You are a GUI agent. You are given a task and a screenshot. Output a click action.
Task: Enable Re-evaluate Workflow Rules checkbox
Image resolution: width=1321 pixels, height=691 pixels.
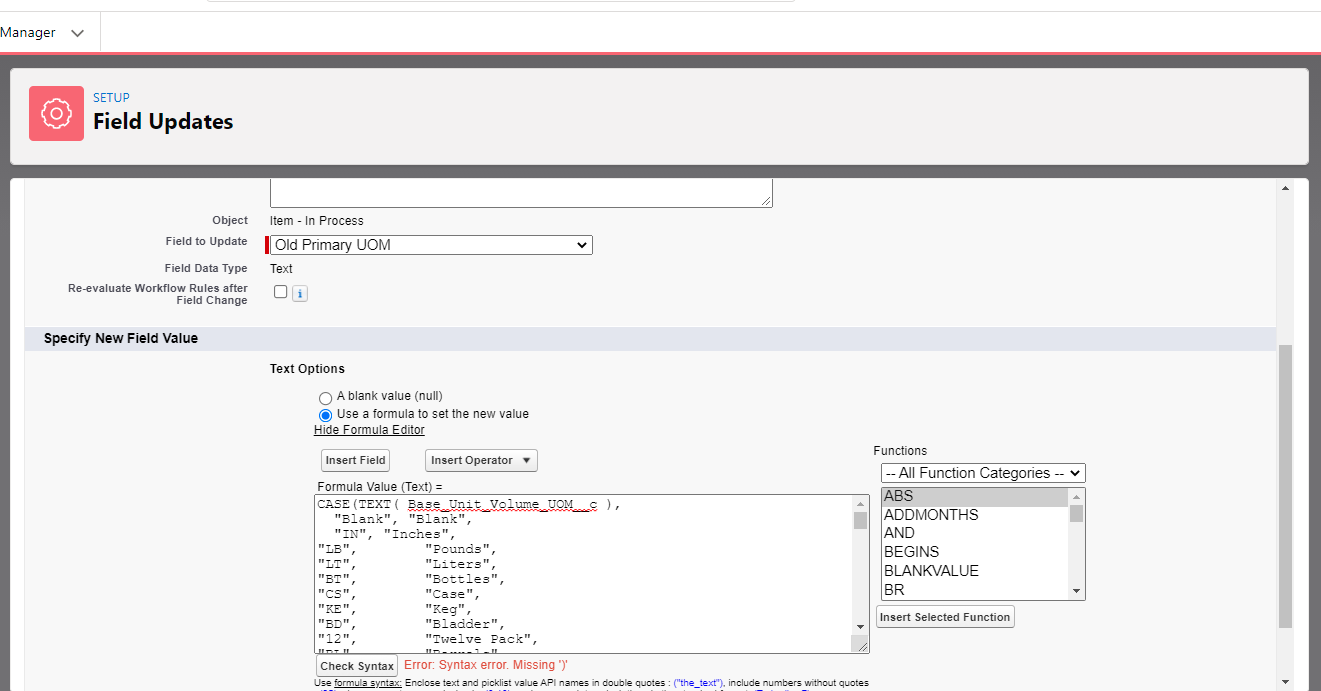(x=281, y=292)
